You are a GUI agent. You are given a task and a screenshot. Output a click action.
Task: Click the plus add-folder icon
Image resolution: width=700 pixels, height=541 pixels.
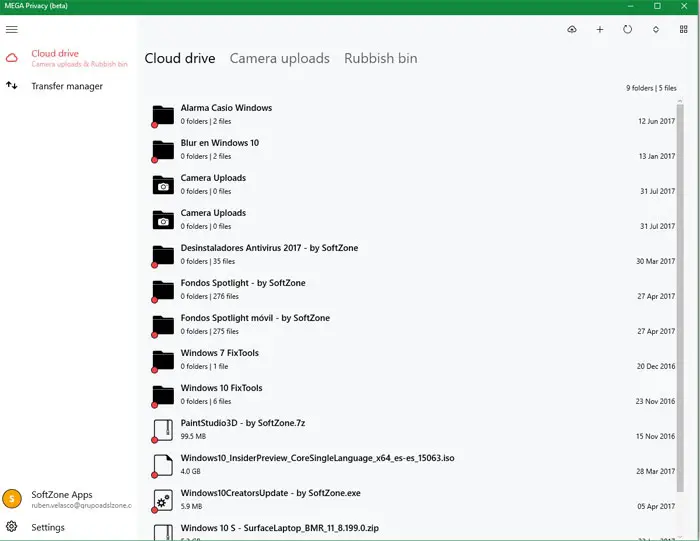600,30
